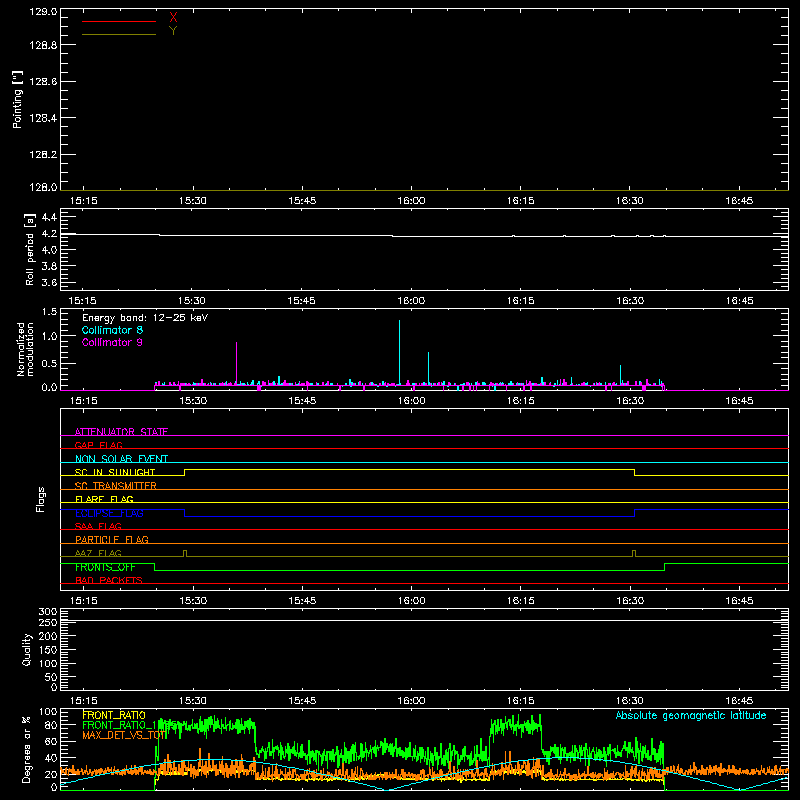Click the red X legend label

pos(173,17)
